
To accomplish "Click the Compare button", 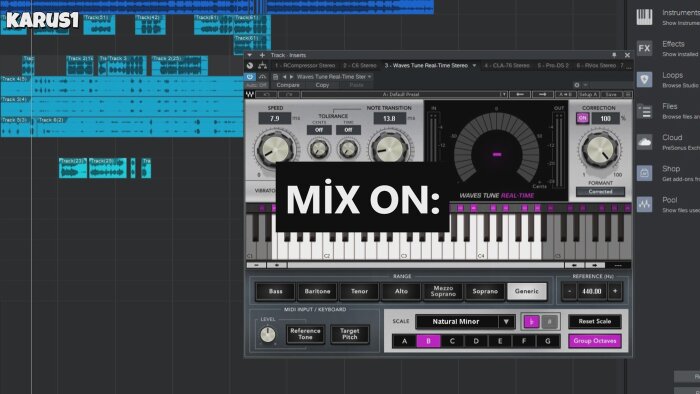I will [288, 85].
